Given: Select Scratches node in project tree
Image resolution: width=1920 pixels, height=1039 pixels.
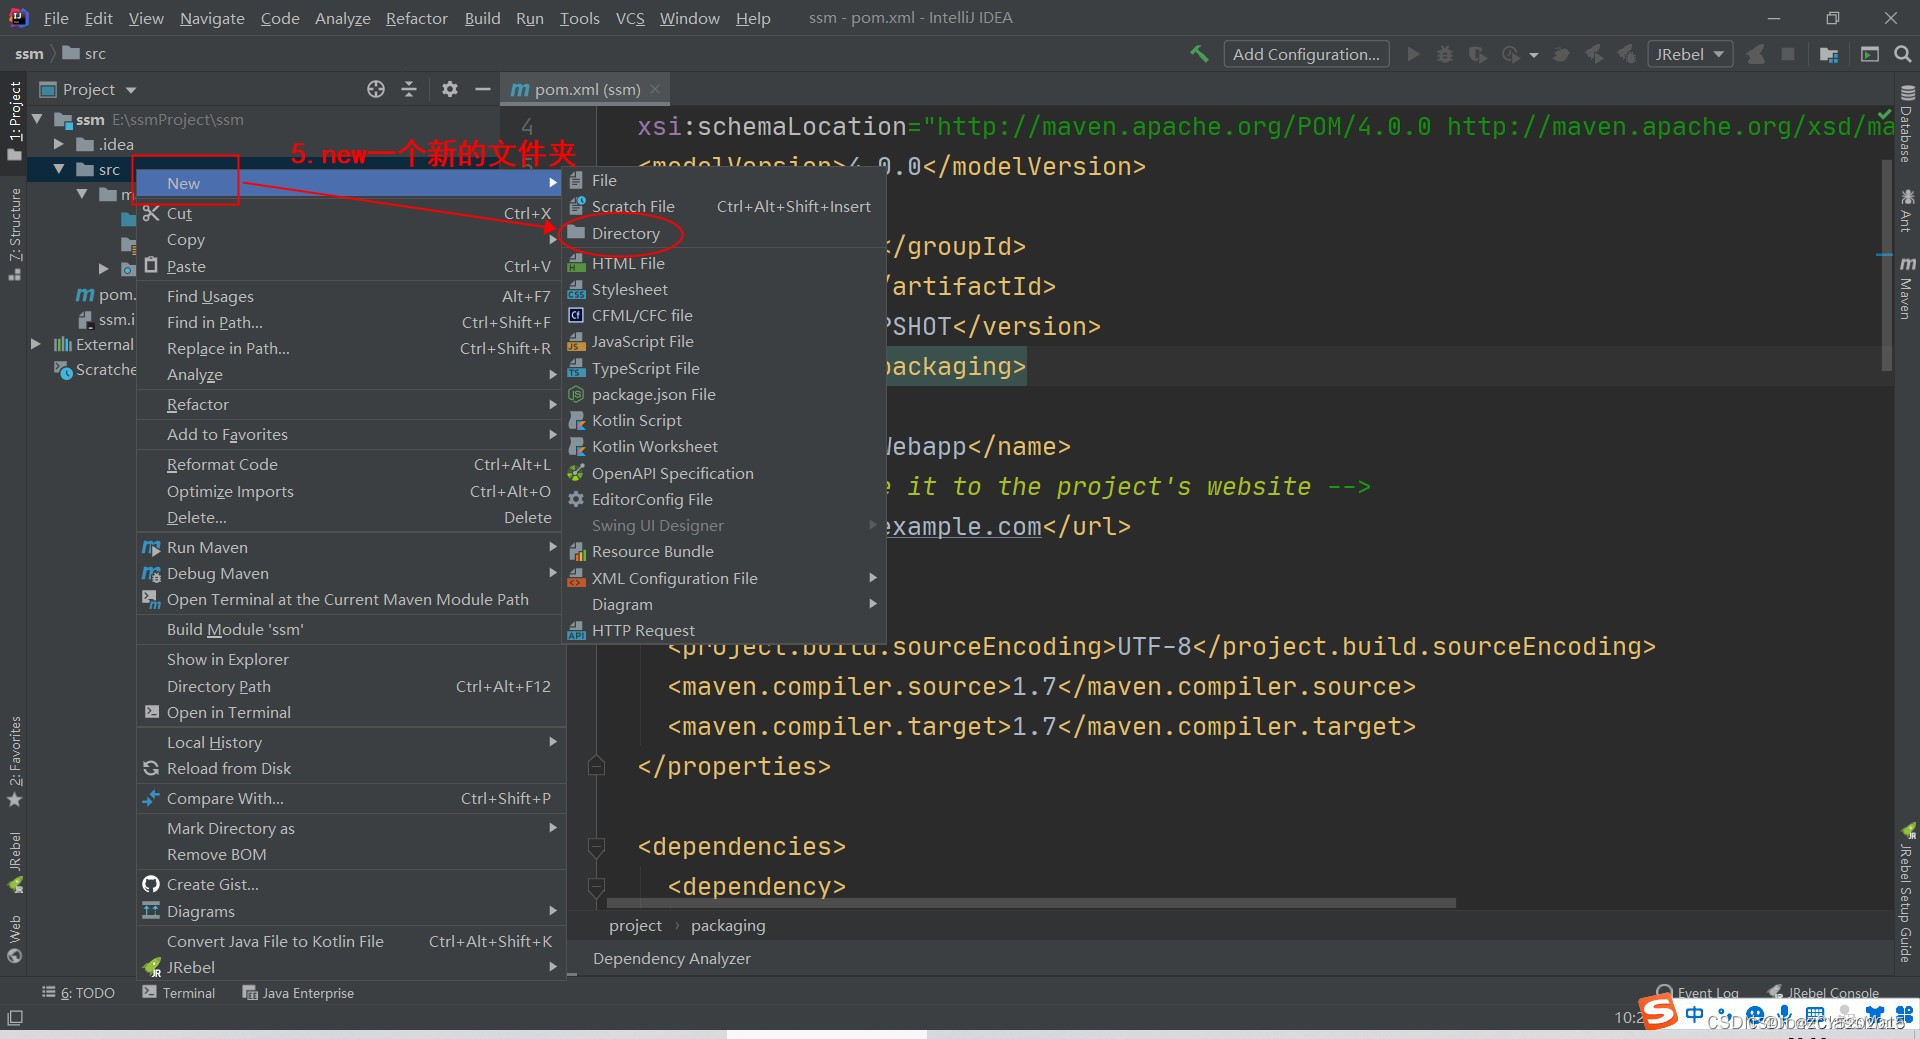Looking at the screenshot, I should coord(95,369).
